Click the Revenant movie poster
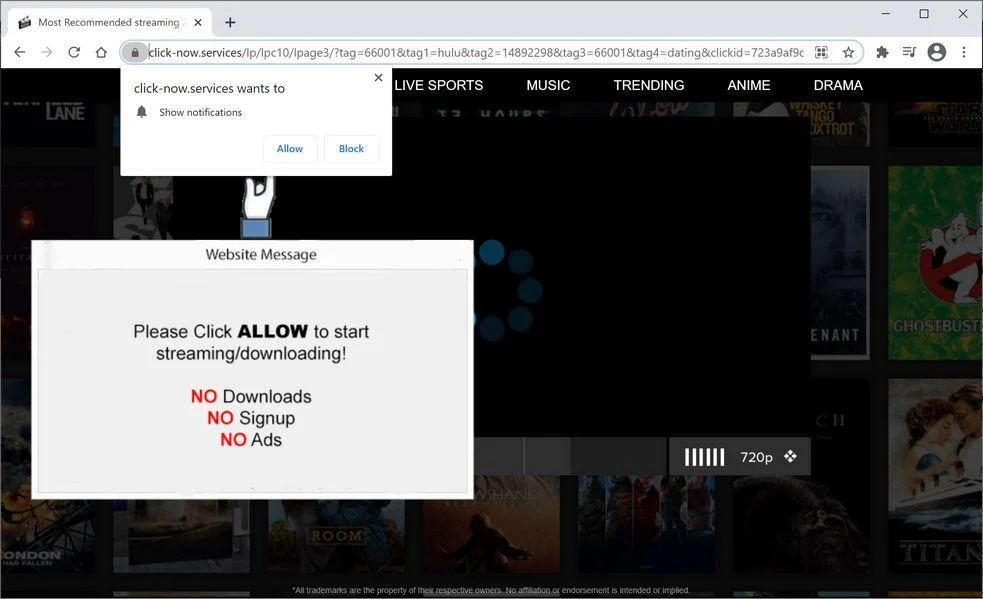The height and width of the screenshot is (599, 983). pyautogui.click(x=840, y=263)
